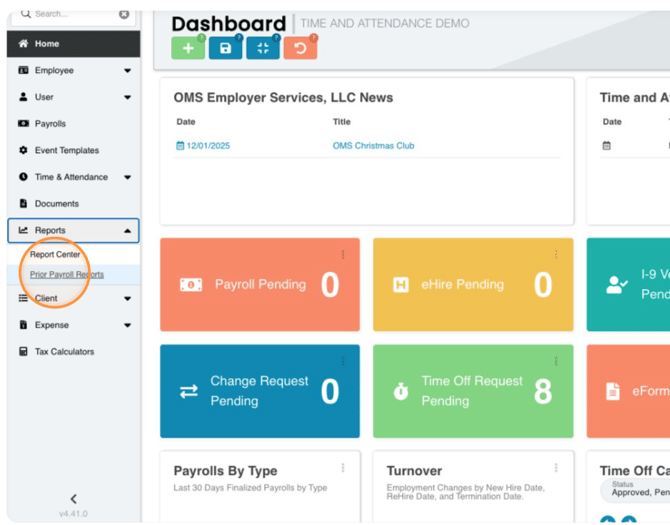Open Payrolls in the sidebar
This screenshot has width=670, height=525.
(x=50, y=124)
